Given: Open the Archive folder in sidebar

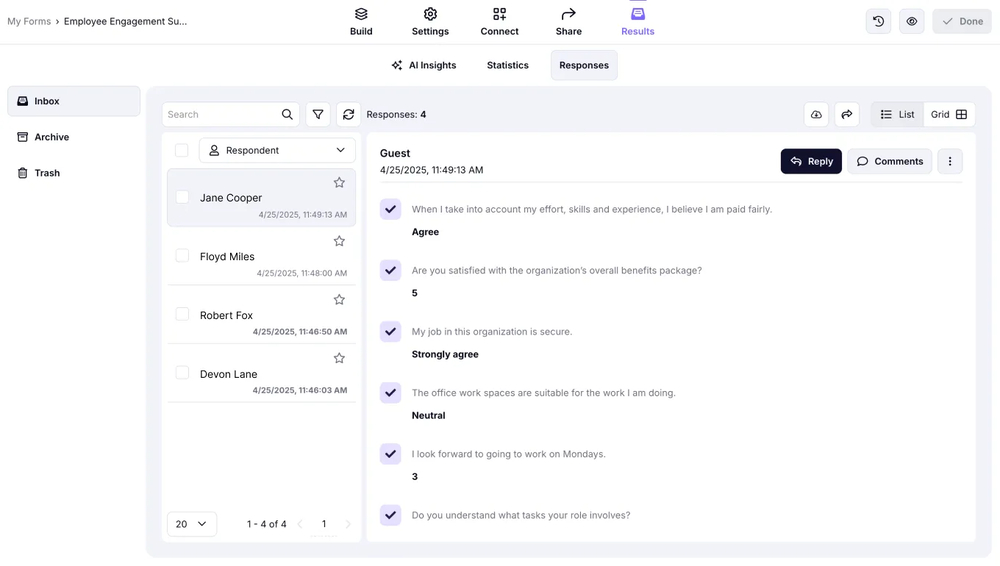Looking at the screenshot, I should (x=51, y=137).
